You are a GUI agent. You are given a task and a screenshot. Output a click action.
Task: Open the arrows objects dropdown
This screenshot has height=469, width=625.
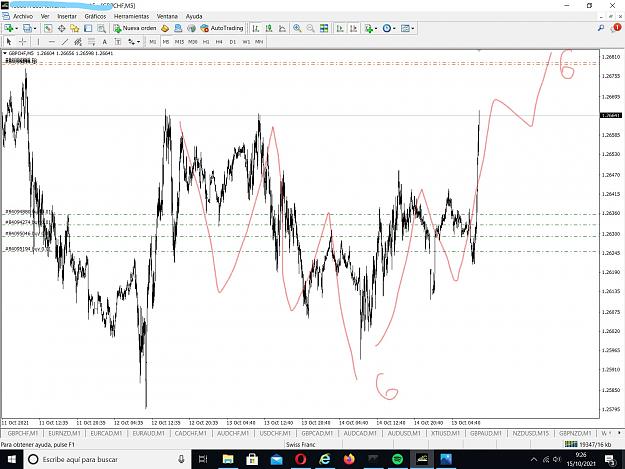coord(134,42)
